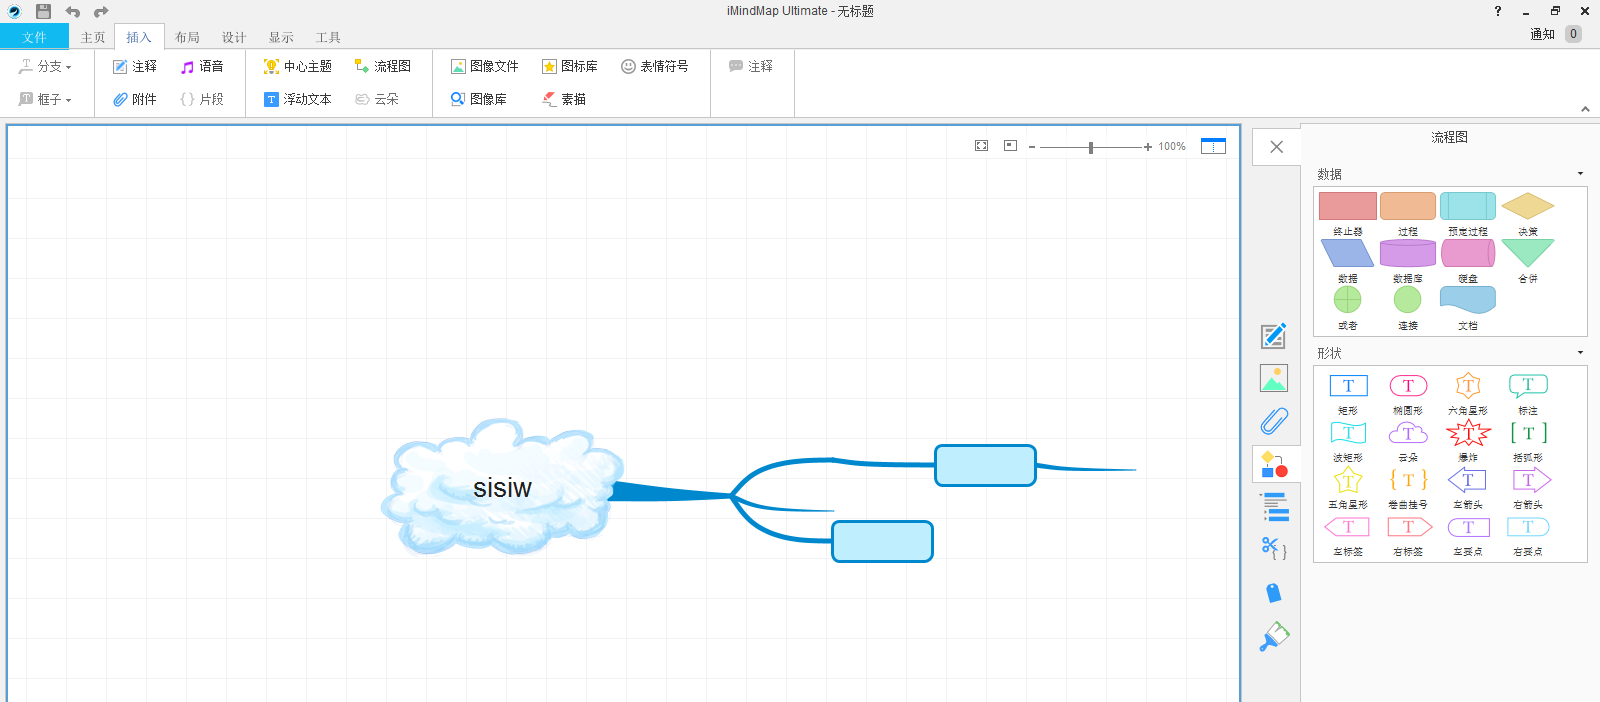Viewport: 1600px width, 702px height.
Task: Insert a 云朵 cloud
Action: click(x=377, y=99)
